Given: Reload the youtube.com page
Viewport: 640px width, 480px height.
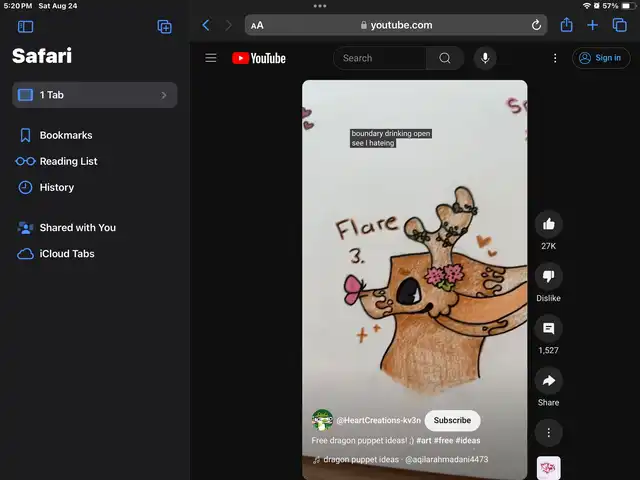Looking at the screenshot, I should (537, 25).
